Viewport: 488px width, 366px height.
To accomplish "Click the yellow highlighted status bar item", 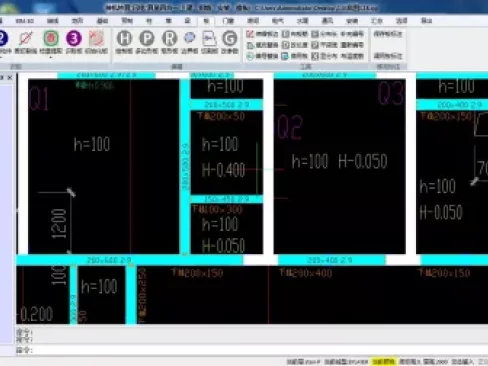I will [383, 361].
